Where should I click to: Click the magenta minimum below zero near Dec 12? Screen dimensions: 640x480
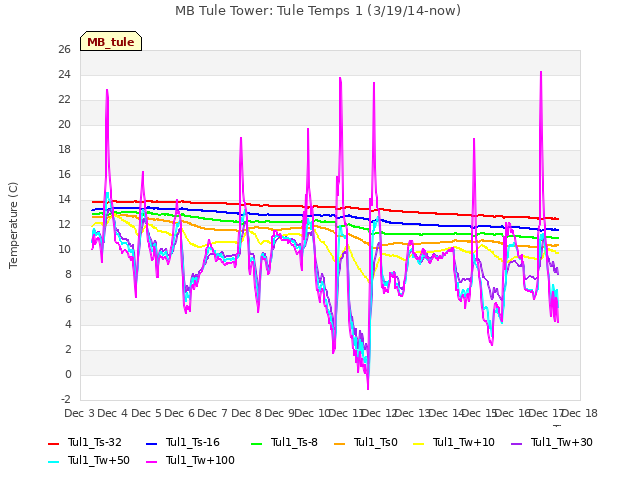pos(368,388)
